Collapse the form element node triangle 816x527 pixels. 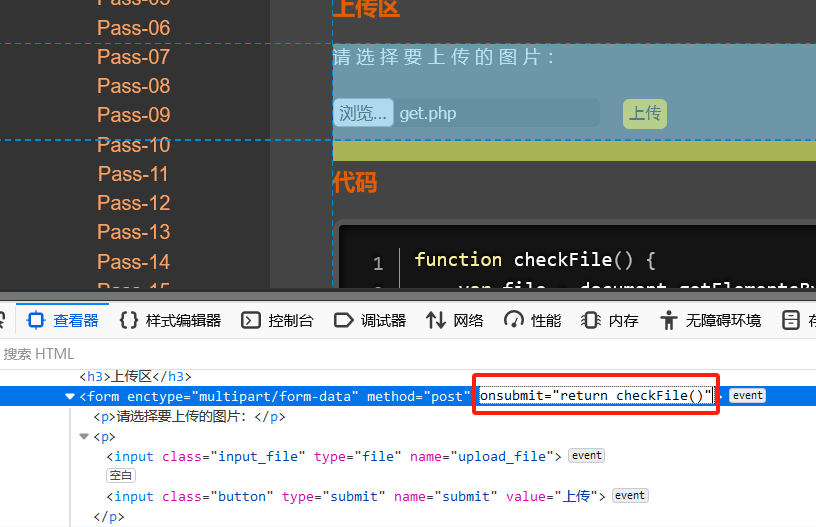[x=69, y=396]
